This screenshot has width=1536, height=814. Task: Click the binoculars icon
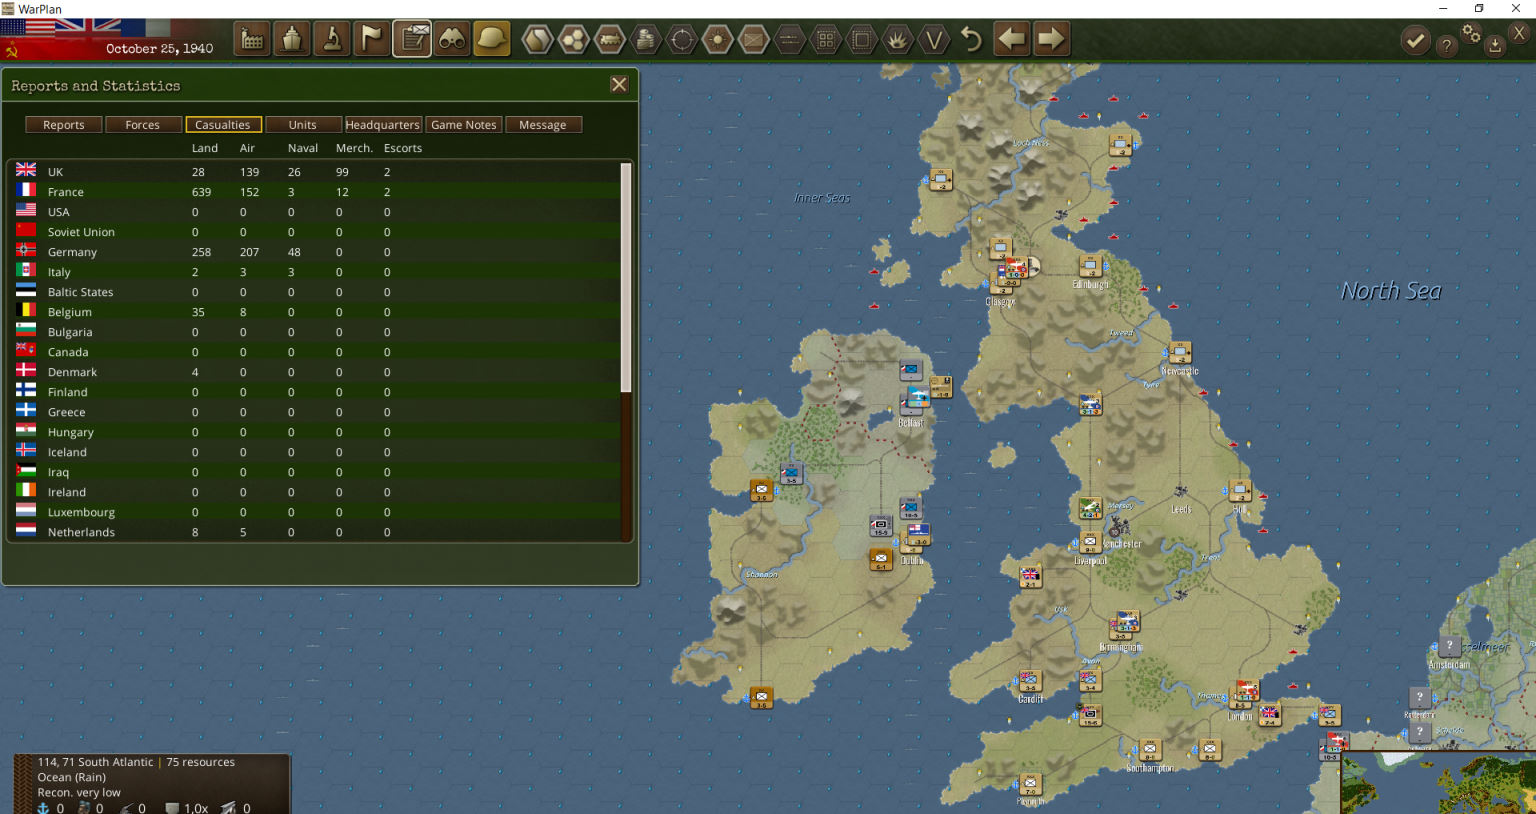point(452,40)
